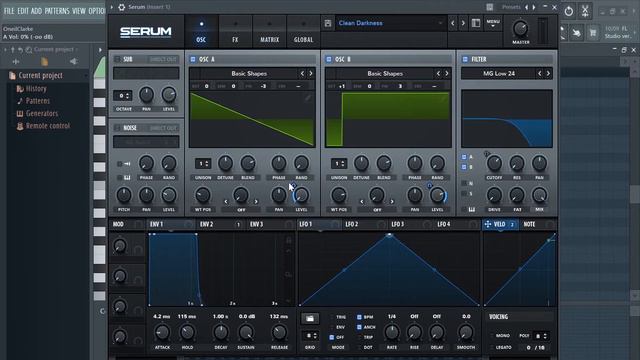Image resolution: width=640 pixels, height=360 pixels.
Task: Click the FL Studio scissors tool icon
Action: tap(585, 11)
